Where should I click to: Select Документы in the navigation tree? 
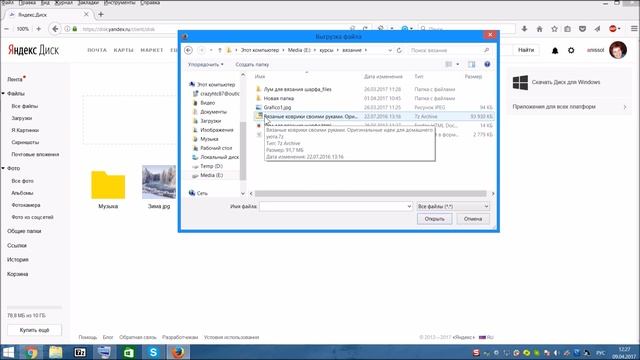(x=213, y=112)
